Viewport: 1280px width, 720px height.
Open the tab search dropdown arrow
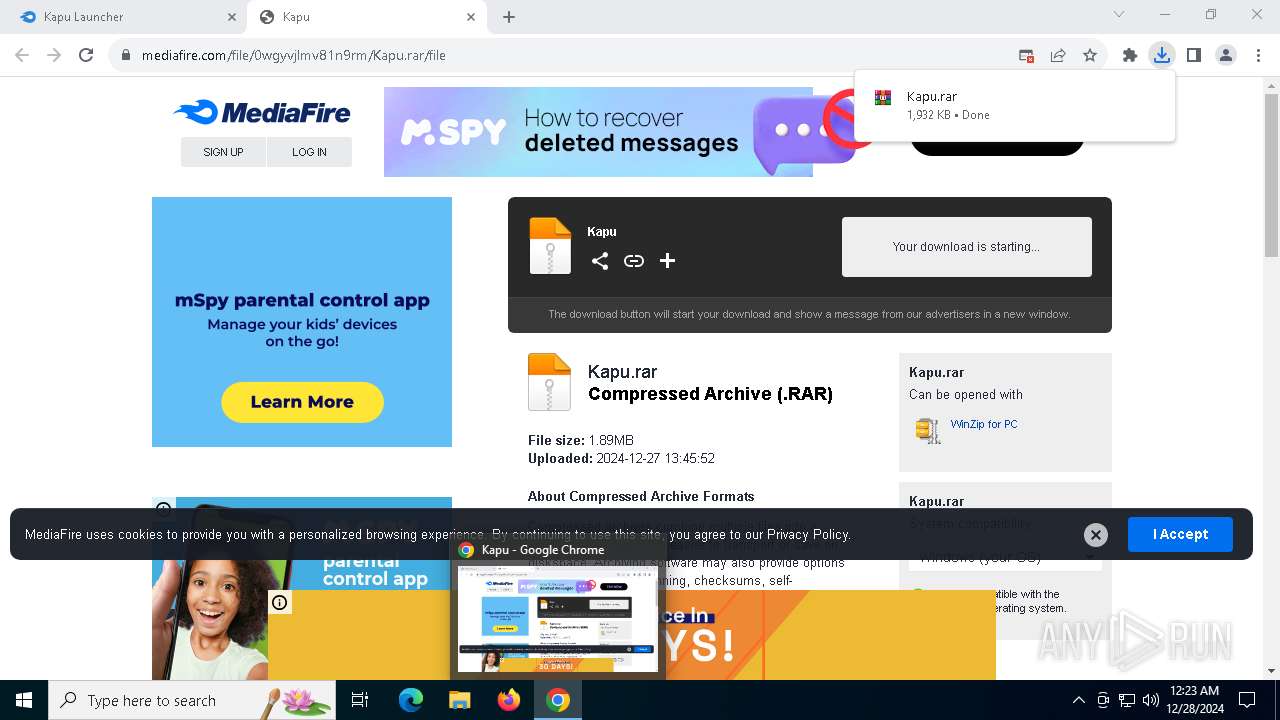point(1119,15)
